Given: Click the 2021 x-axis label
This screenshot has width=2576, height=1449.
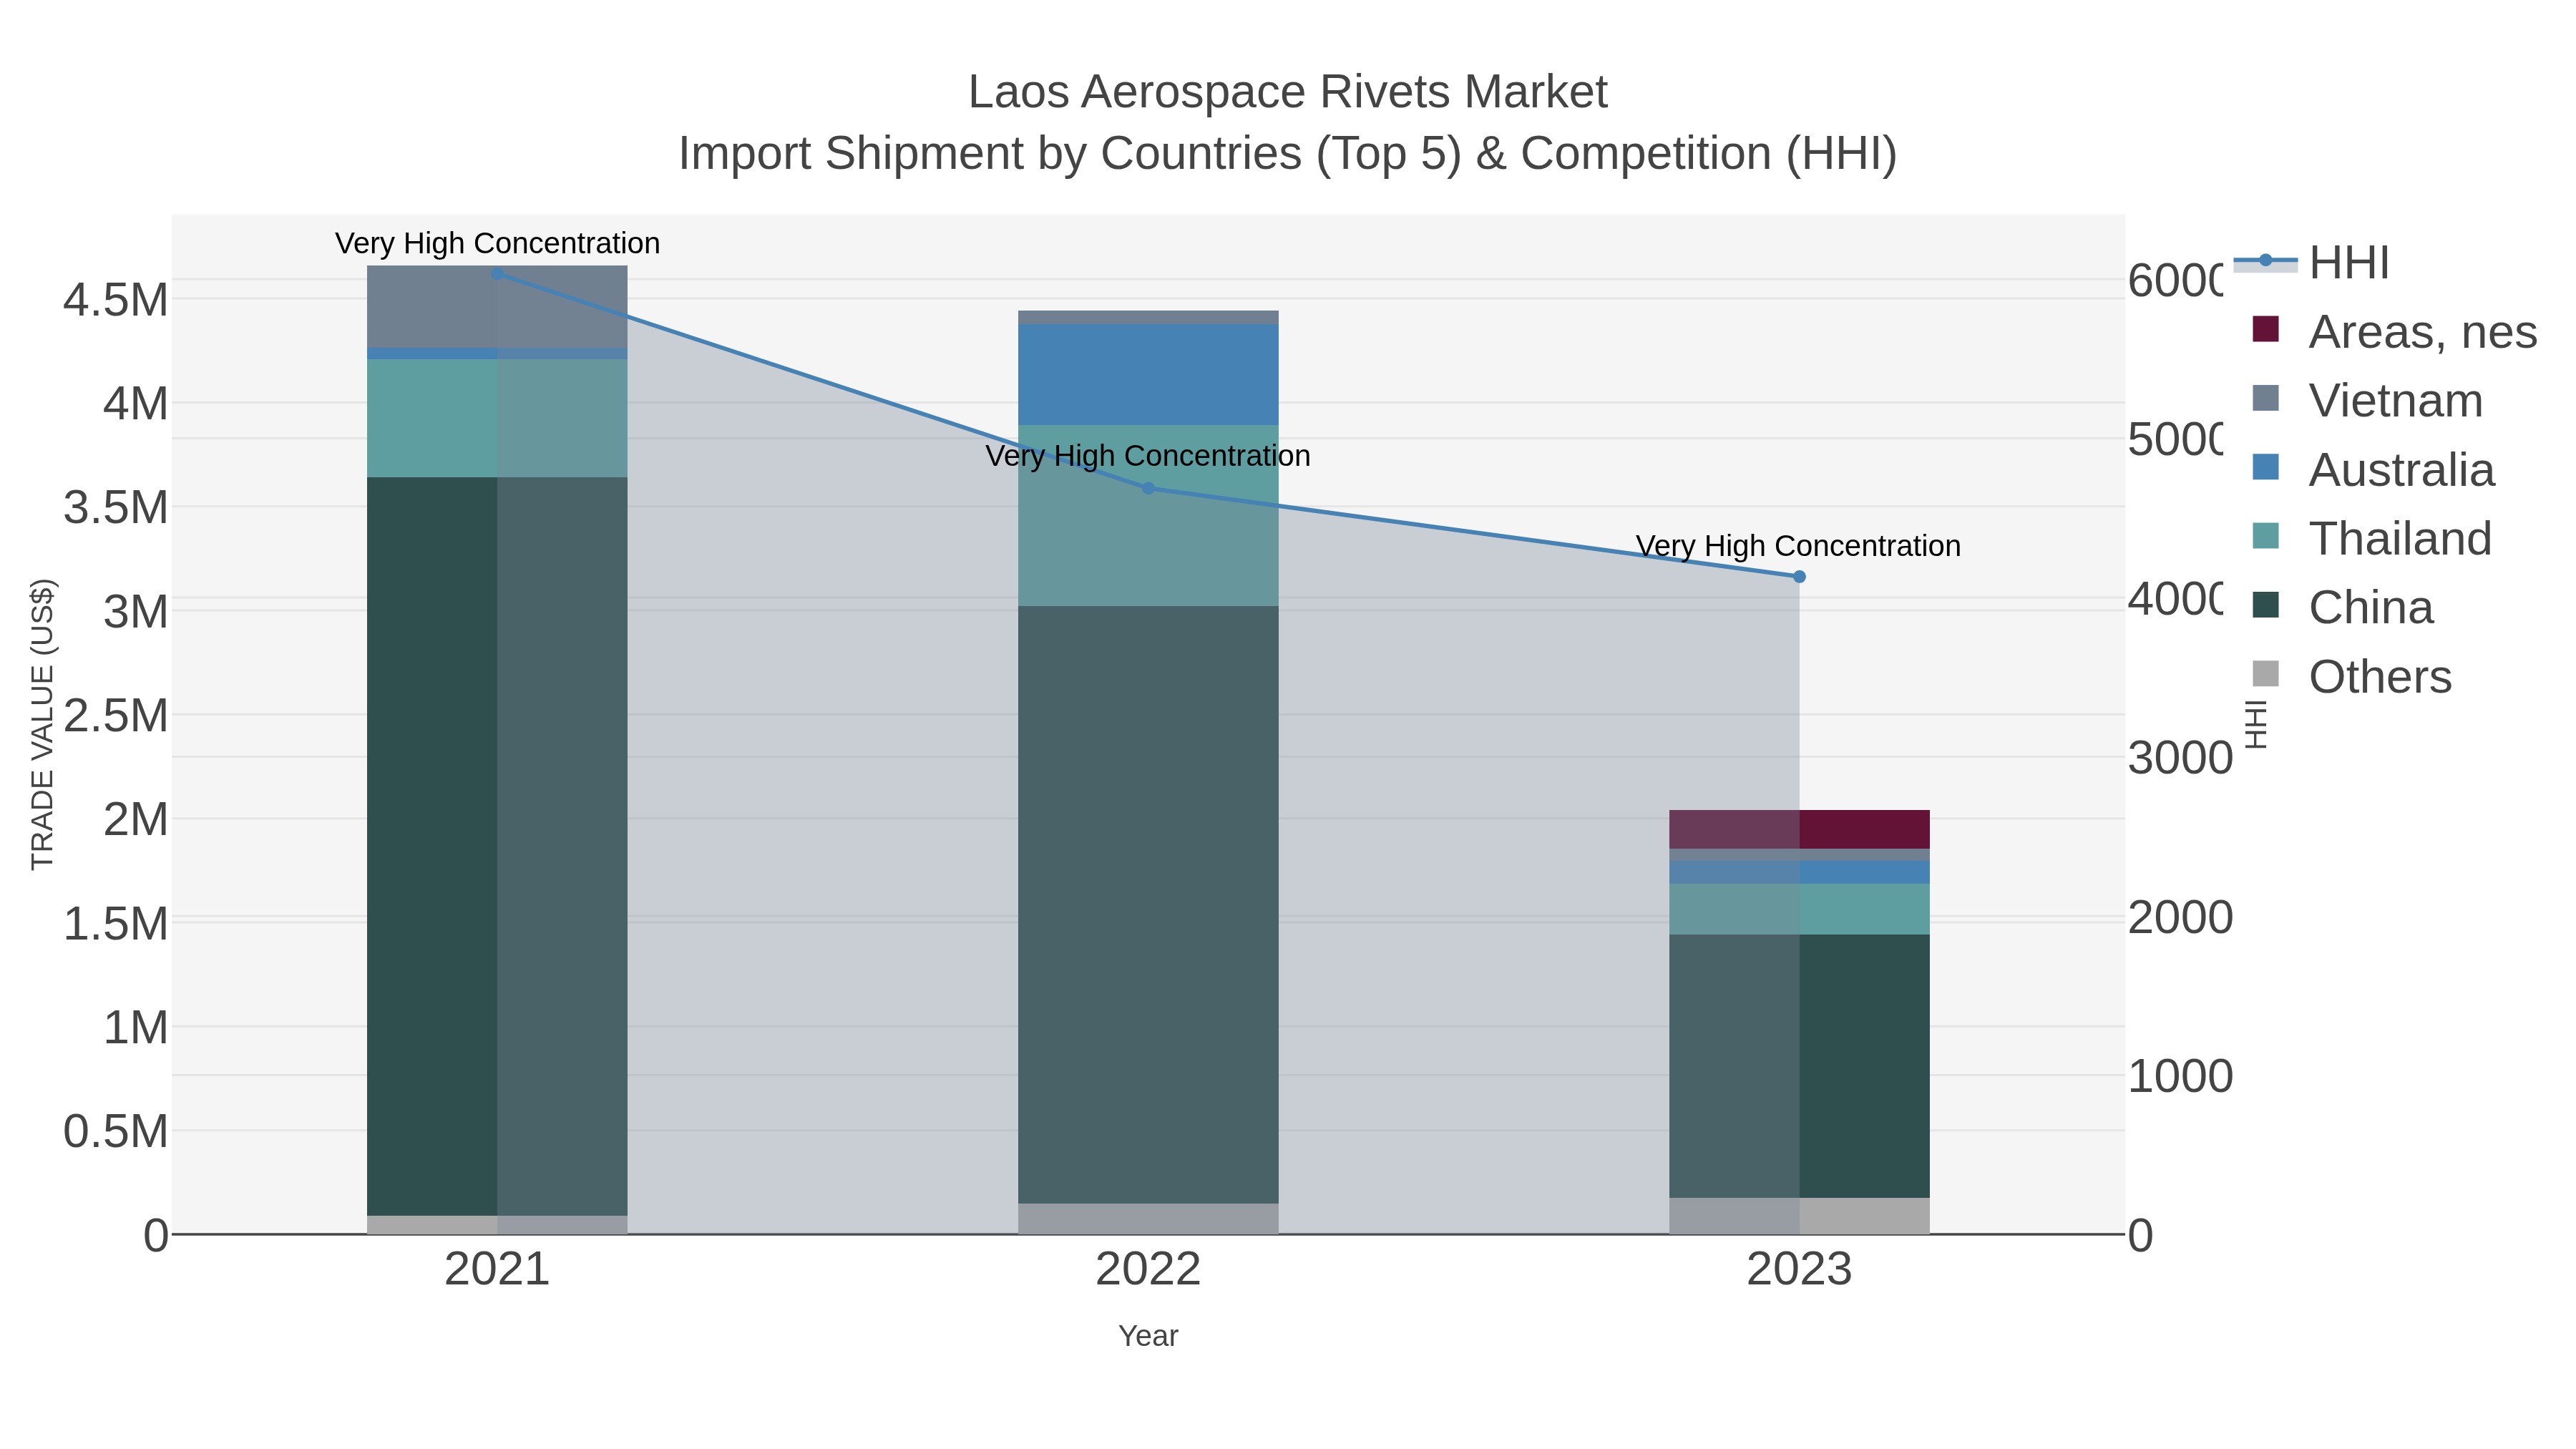Looking at the screenshot, I should click(497, 1269).
